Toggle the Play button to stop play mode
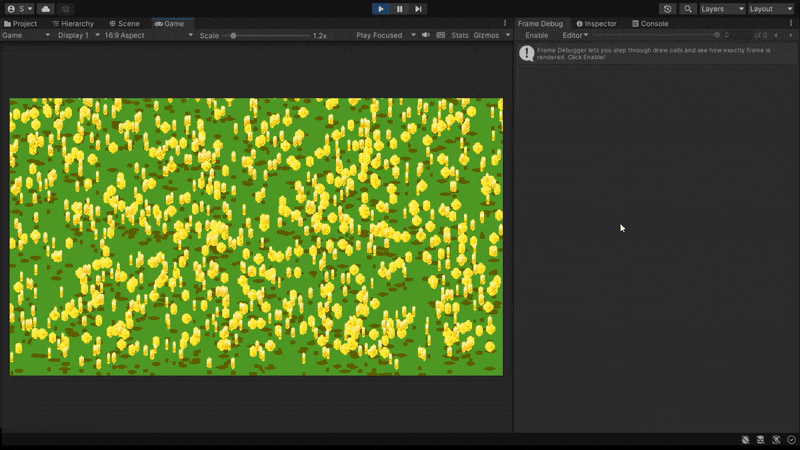This screenshot has height=450, width=800. click(380, 9)
